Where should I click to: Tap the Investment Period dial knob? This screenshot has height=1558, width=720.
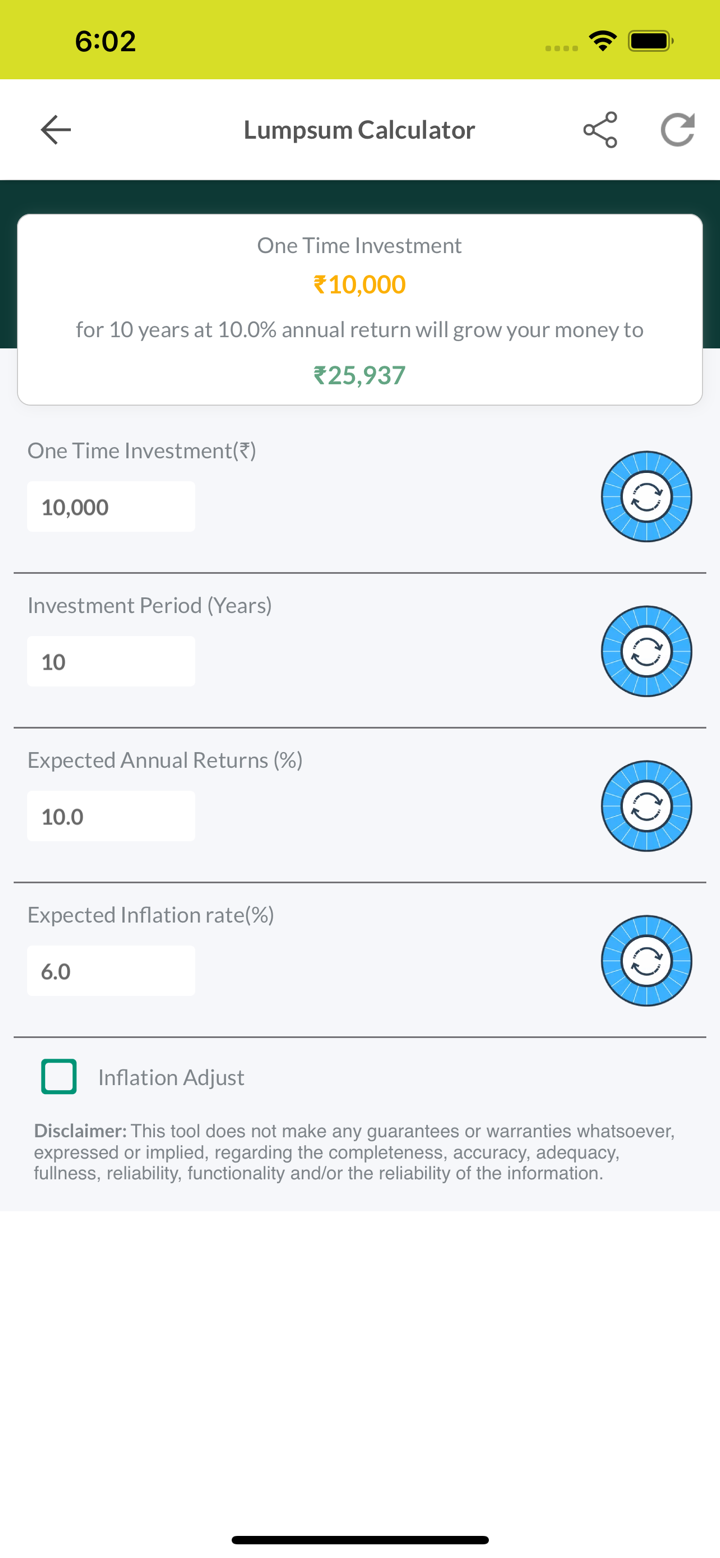(x=647, y=652)
